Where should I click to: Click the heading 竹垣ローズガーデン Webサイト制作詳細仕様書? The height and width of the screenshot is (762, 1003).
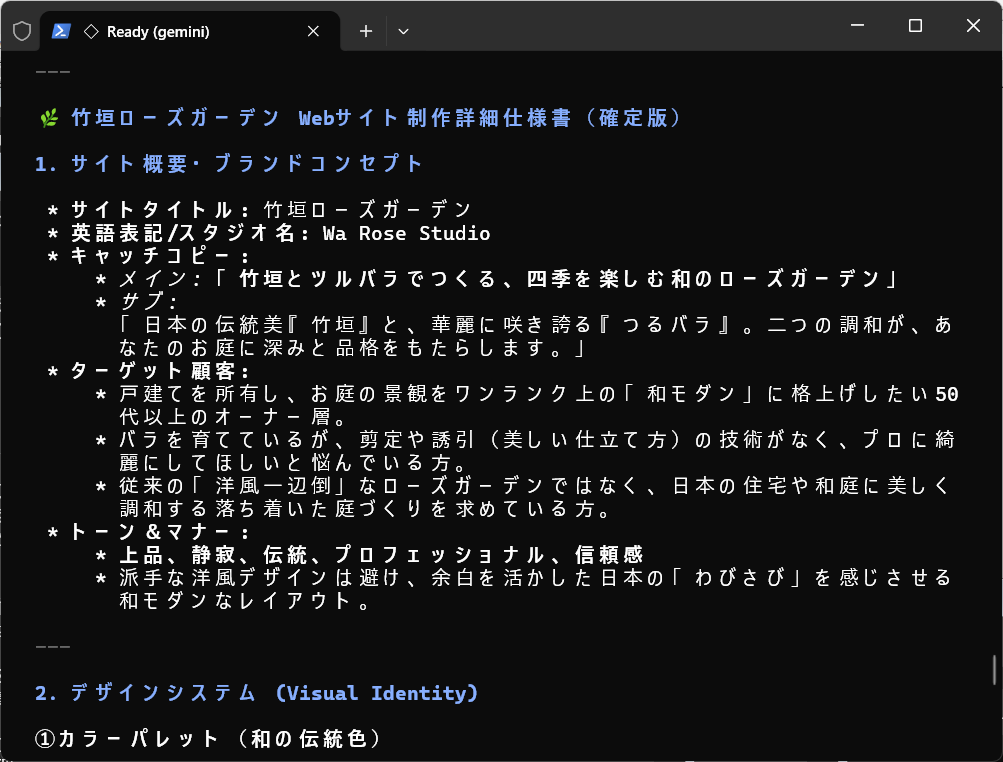(320, 118)
